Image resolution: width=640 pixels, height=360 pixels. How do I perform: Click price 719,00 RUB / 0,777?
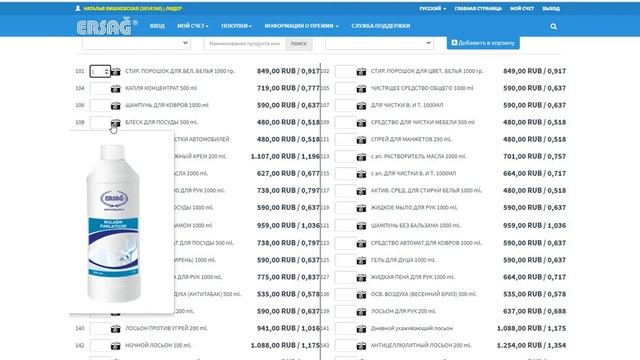(x=289, y=89)
